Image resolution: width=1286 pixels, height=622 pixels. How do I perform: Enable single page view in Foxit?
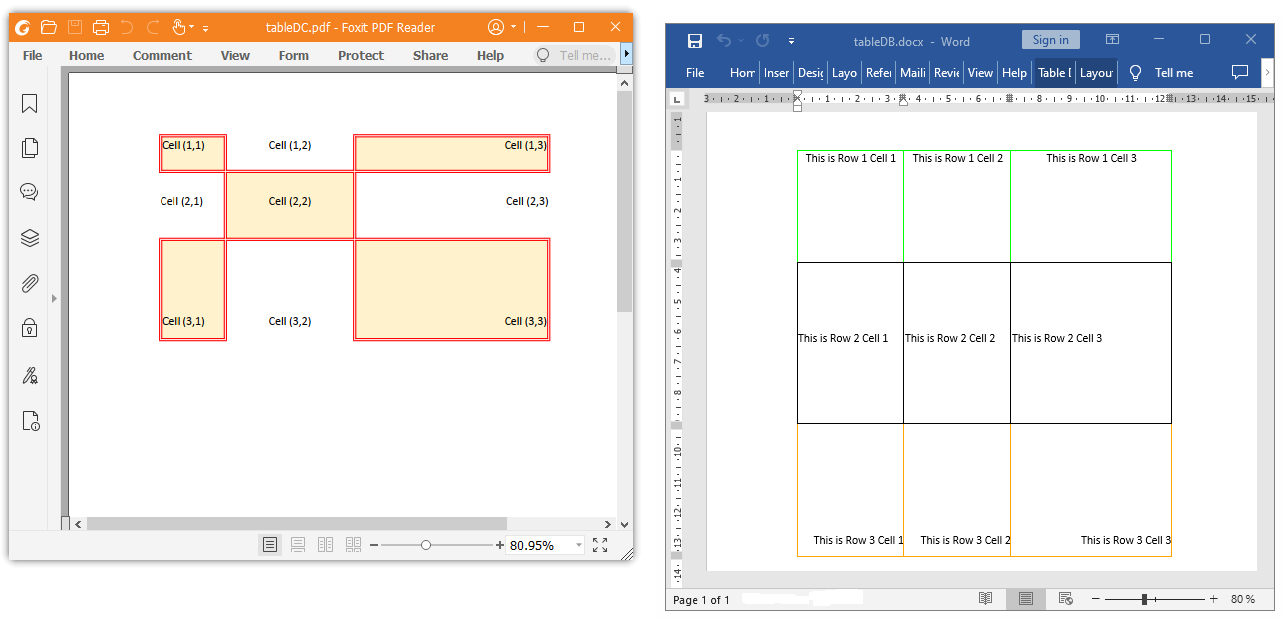(x=270, y=545)
